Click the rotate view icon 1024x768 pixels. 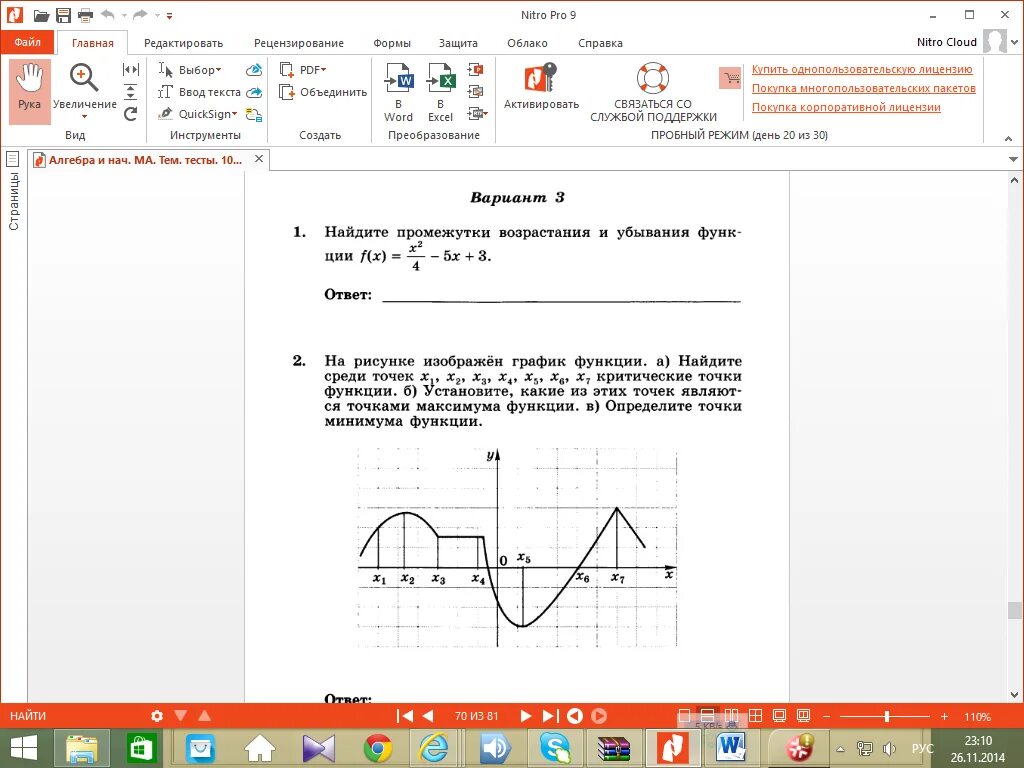[x=131, y=114]
